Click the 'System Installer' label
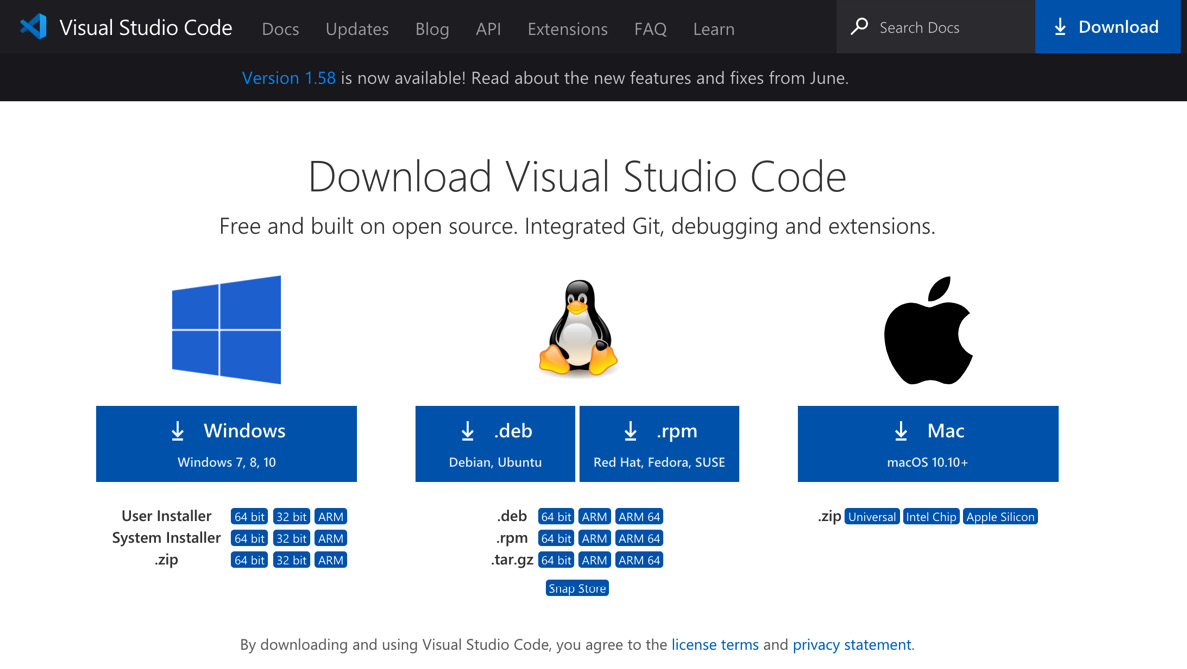This screenshot has width=1187, height=669. [166, 538]
